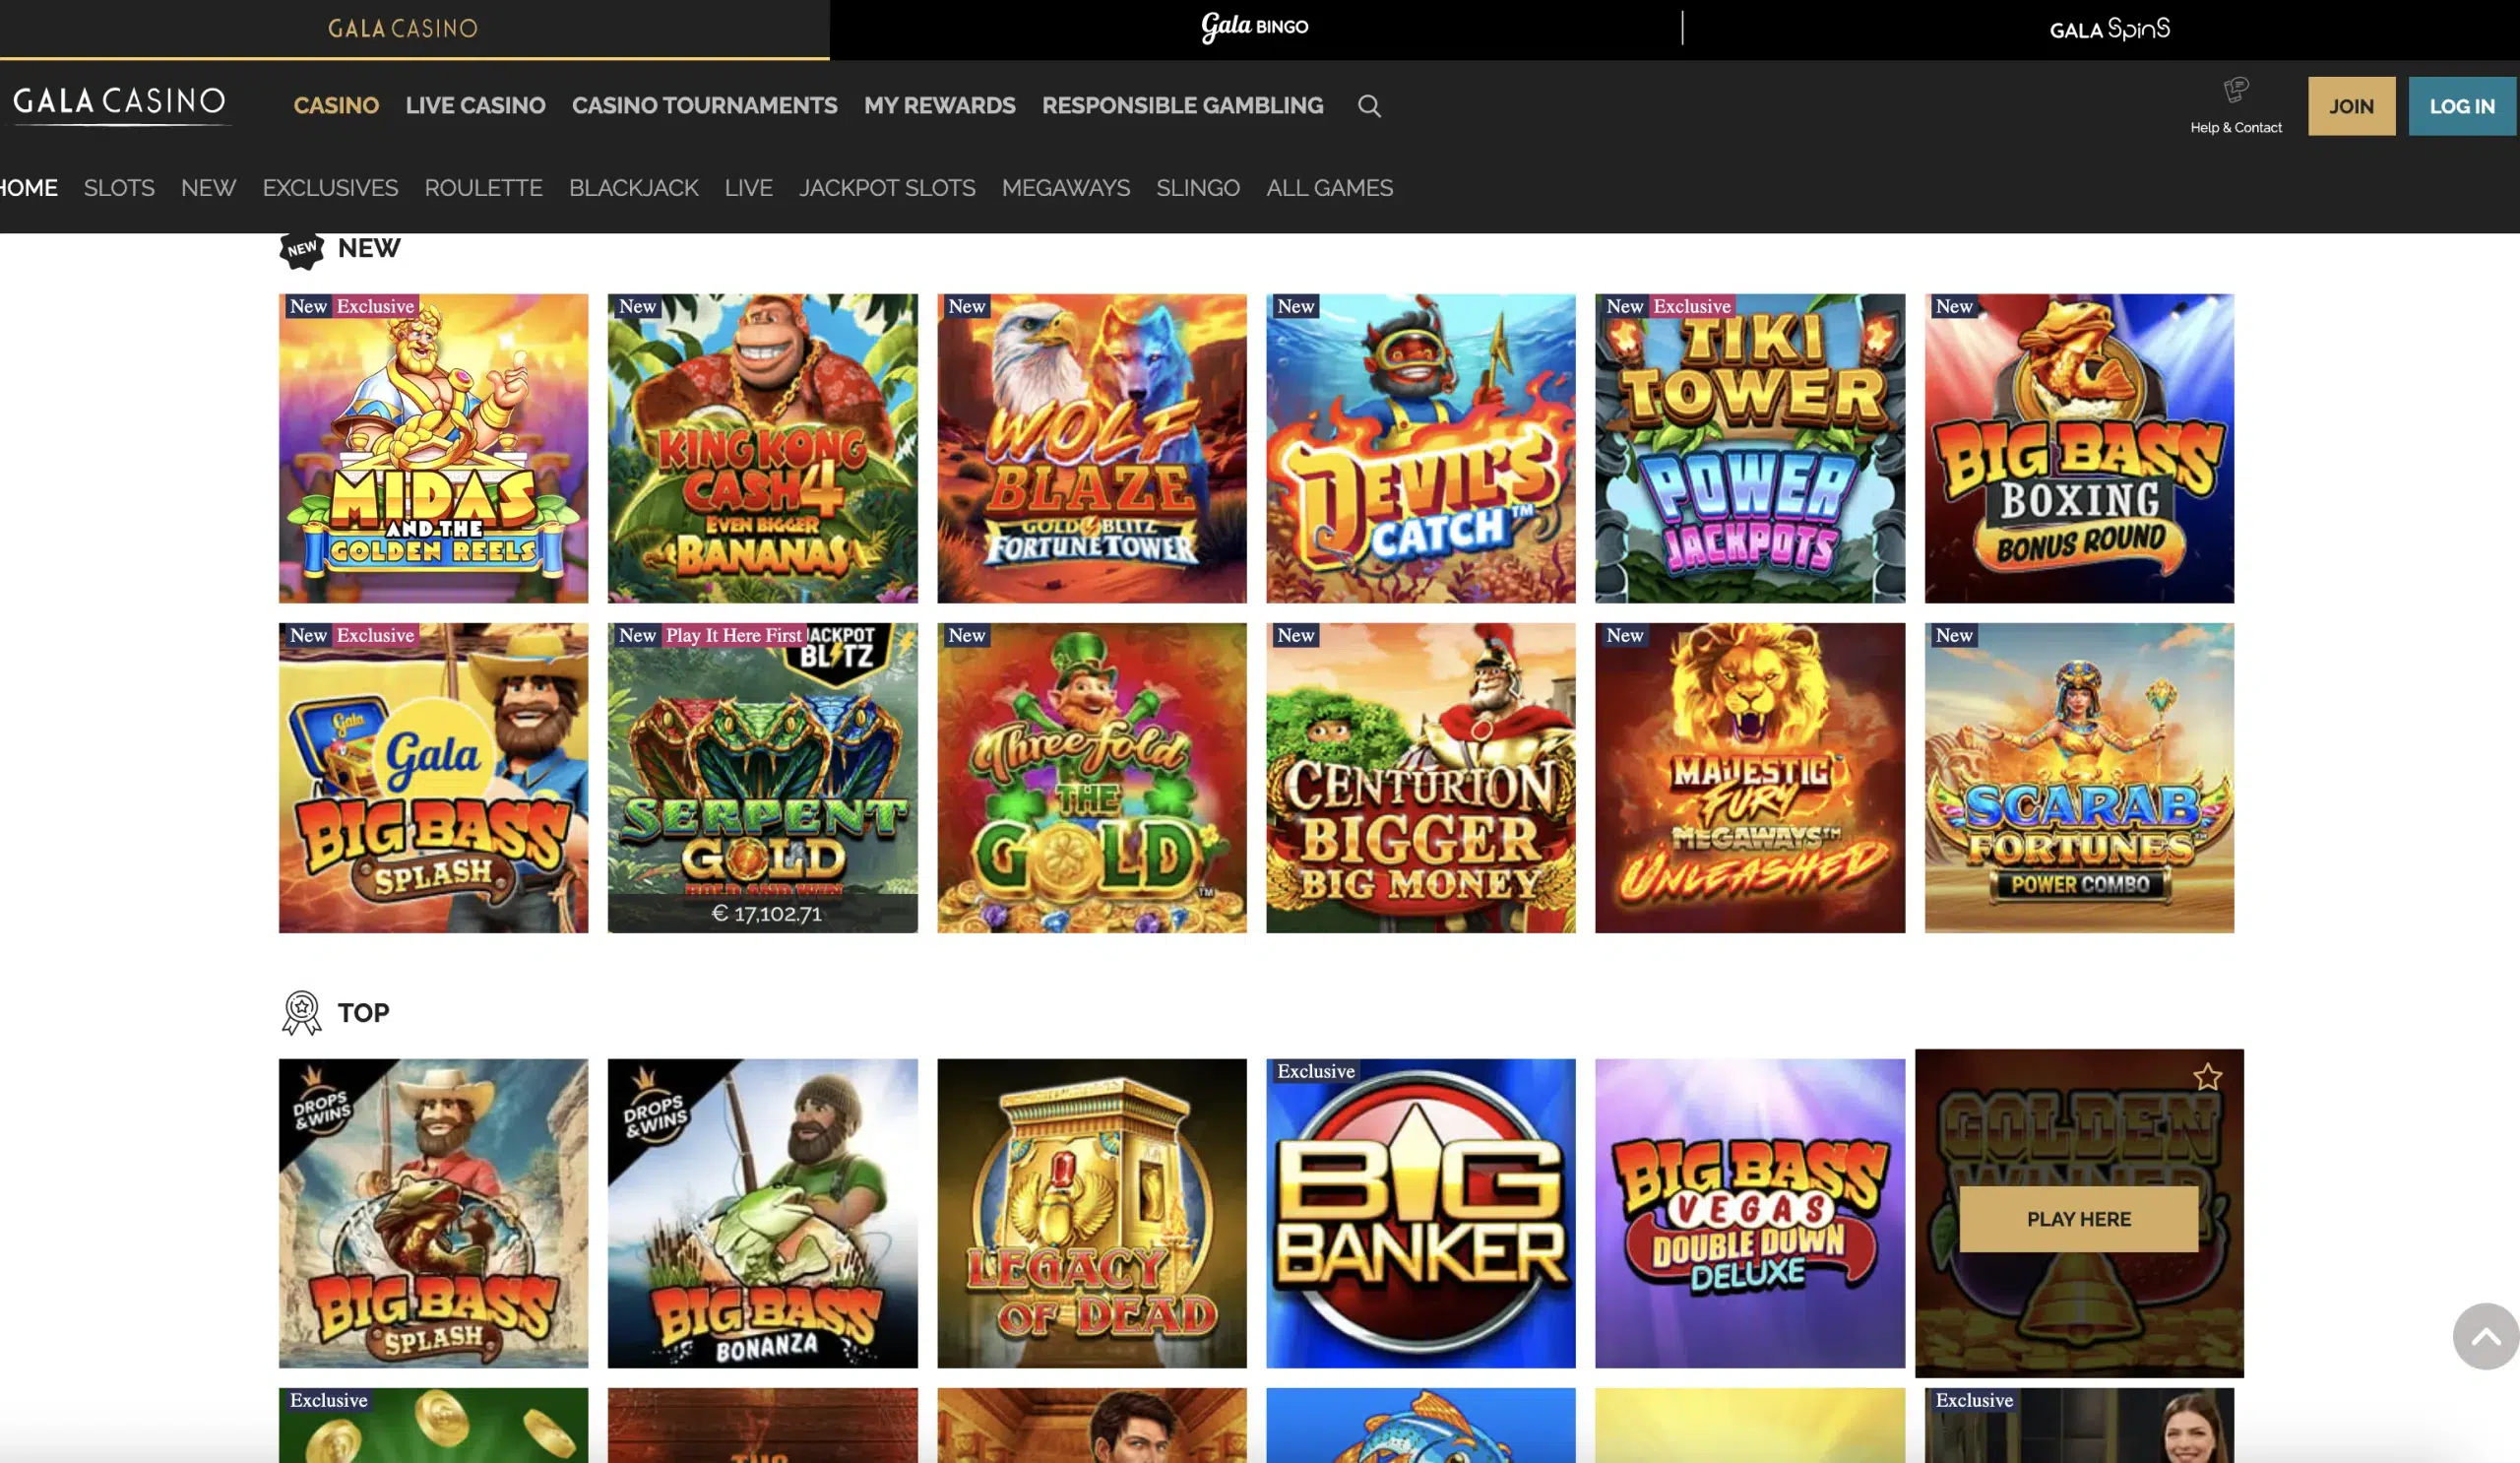Click the scroll-to-top arrow button
The image size is (2520, 1463).
click(x=2486, y=1336)
